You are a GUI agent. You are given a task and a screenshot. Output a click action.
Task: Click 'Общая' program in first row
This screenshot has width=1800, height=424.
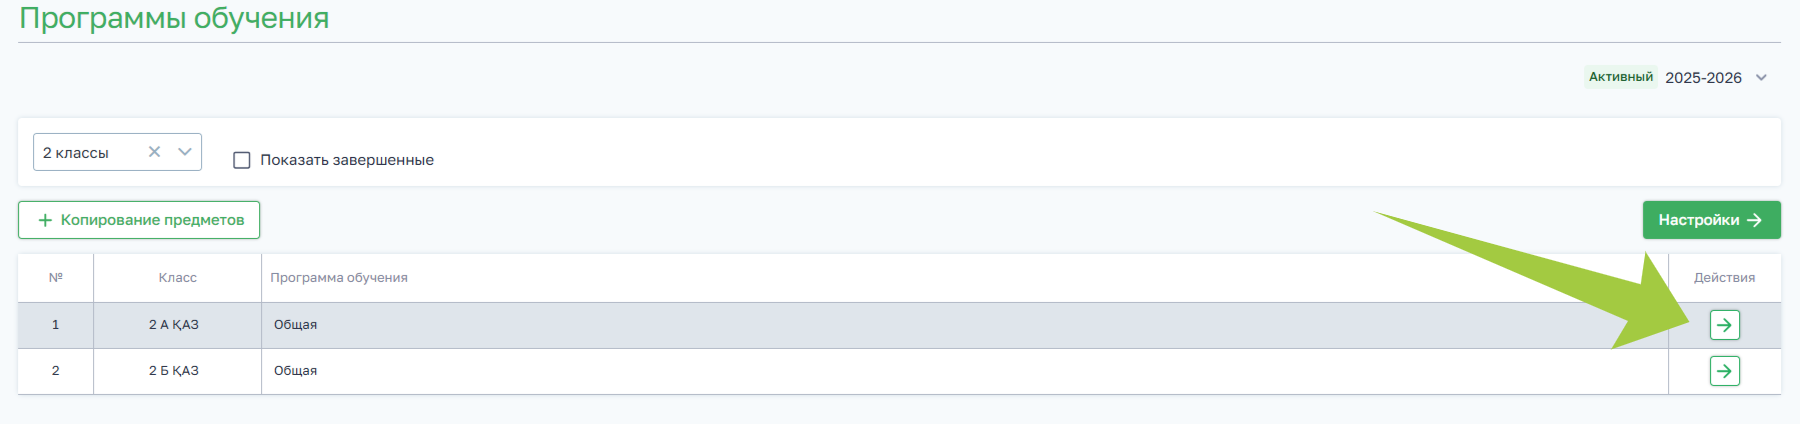296,325
